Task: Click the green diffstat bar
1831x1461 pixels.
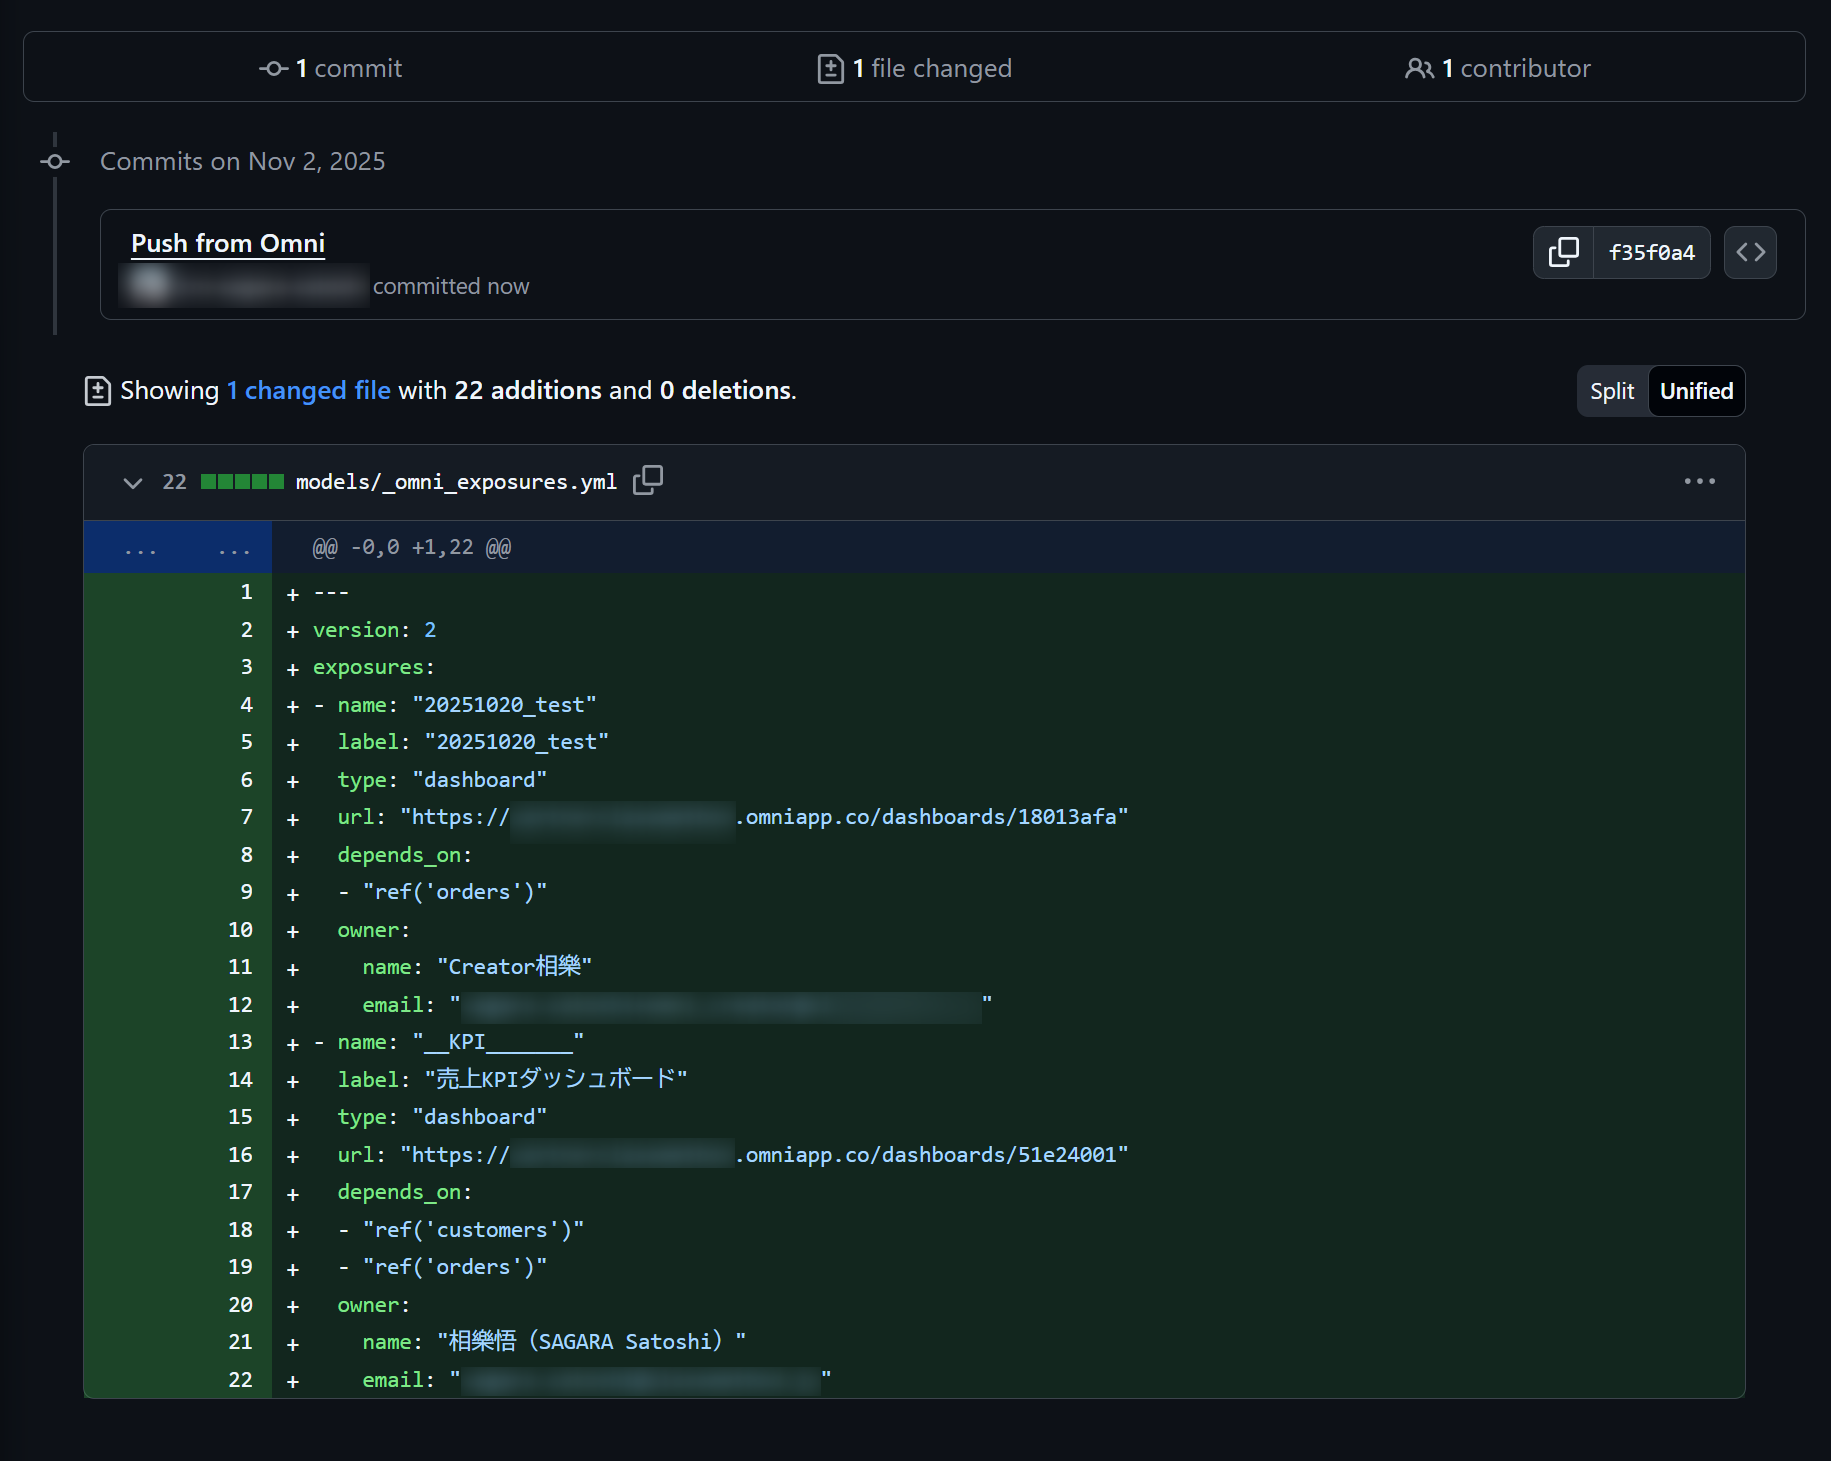Action: tap(242, 481)
